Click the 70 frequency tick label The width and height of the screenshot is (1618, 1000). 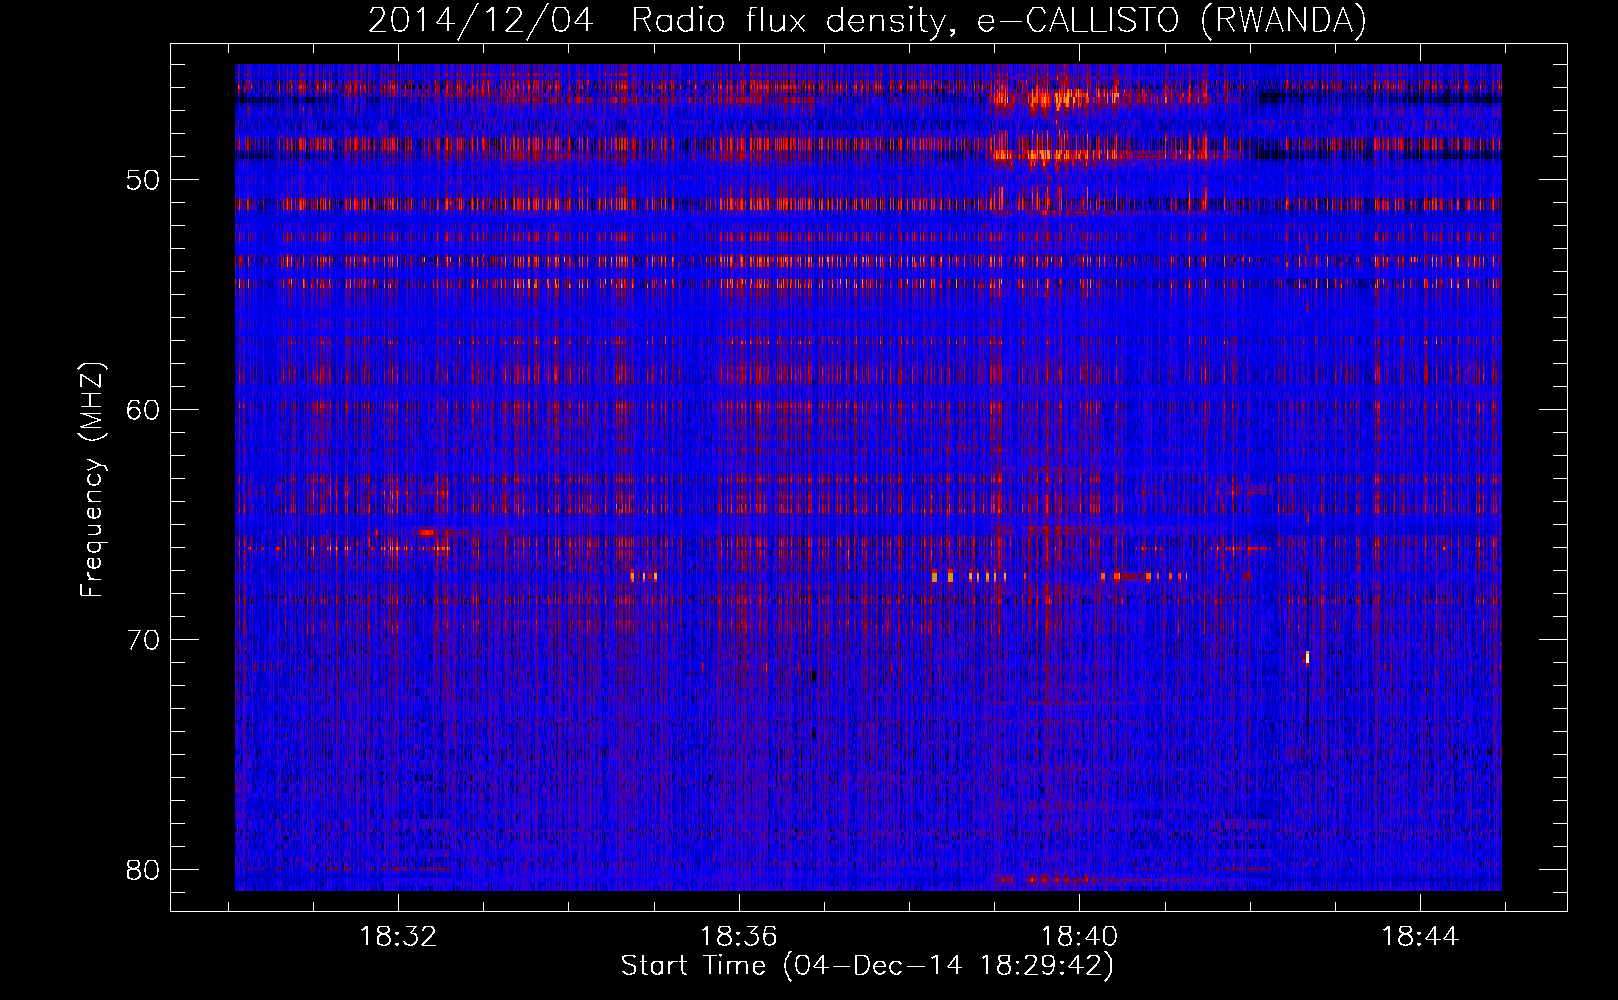point(144,640)
